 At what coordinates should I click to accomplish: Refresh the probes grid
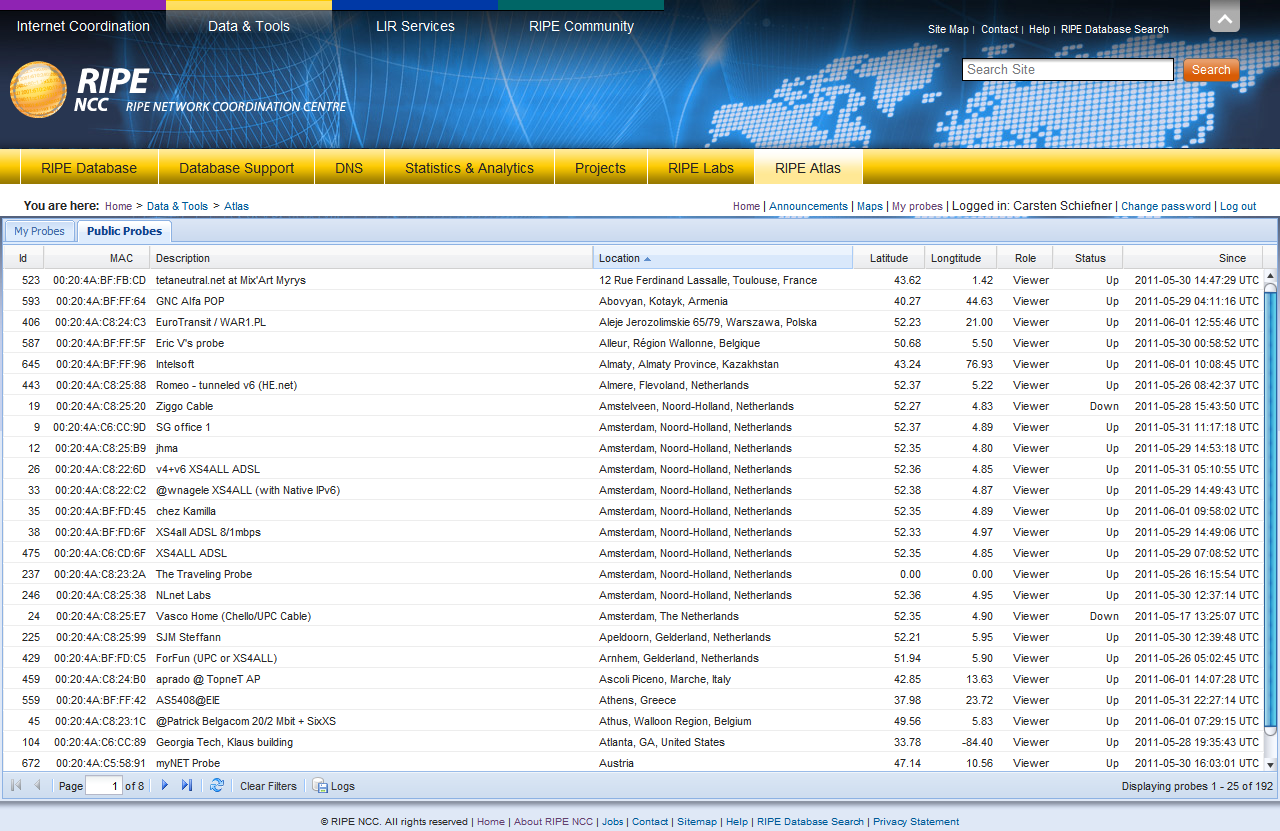coord(217,786)
